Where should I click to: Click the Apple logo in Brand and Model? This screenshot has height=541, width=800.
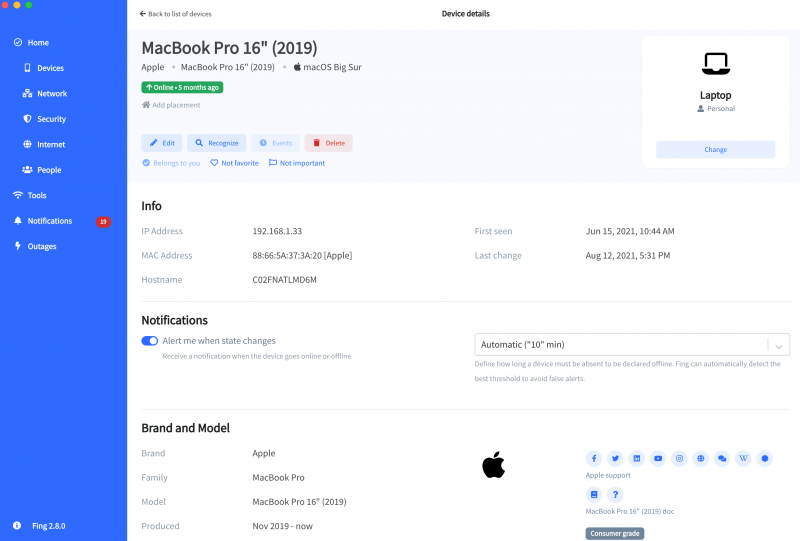click(x=493, y=465)
